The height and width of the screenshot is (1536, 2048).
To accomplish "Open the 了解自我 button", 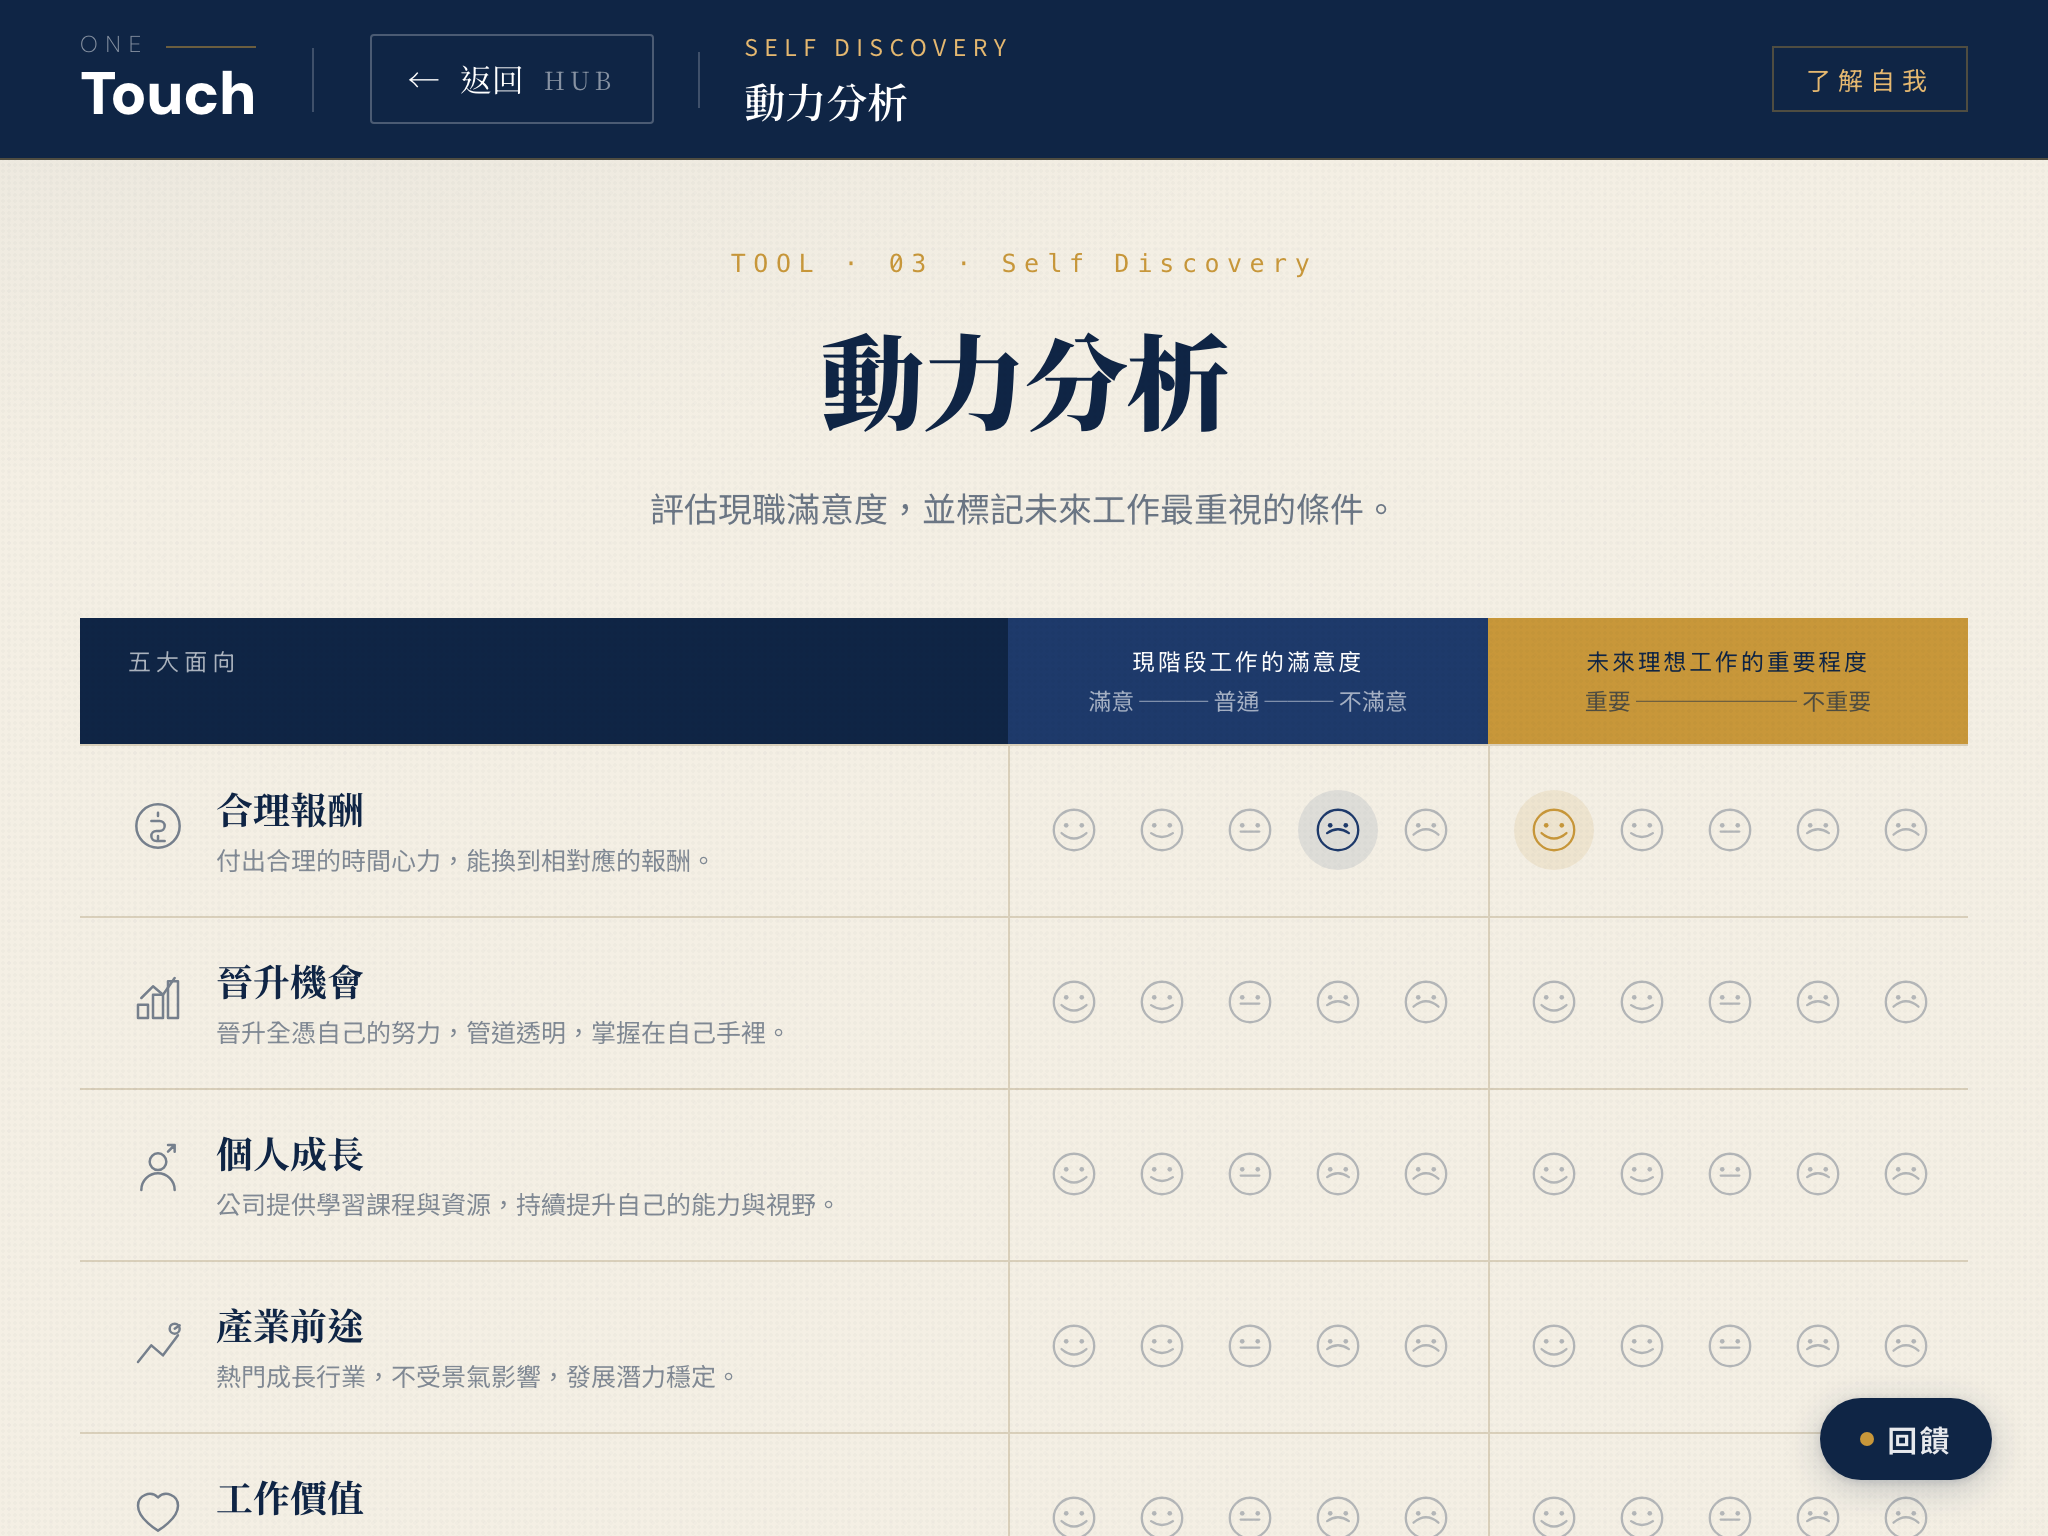I will (x=1868, y=79).
